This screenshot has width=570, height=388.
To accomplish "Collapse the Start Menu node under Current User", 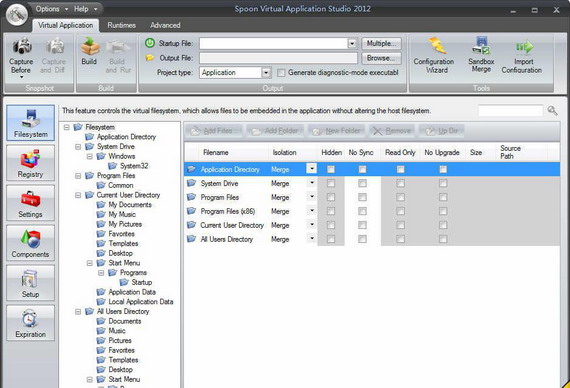I will click(89, 263).
